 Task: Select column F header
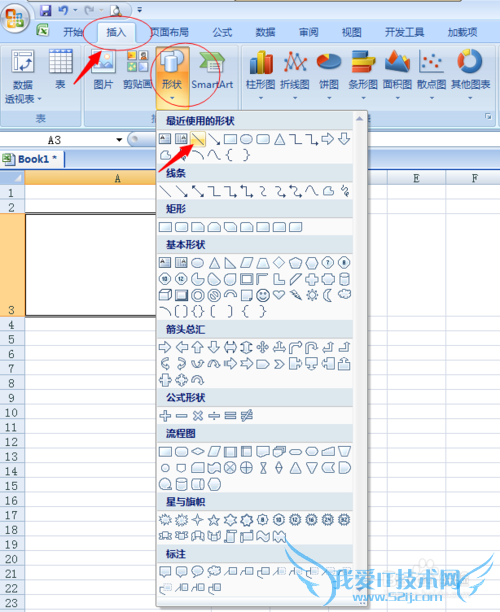tap(473, 178)
